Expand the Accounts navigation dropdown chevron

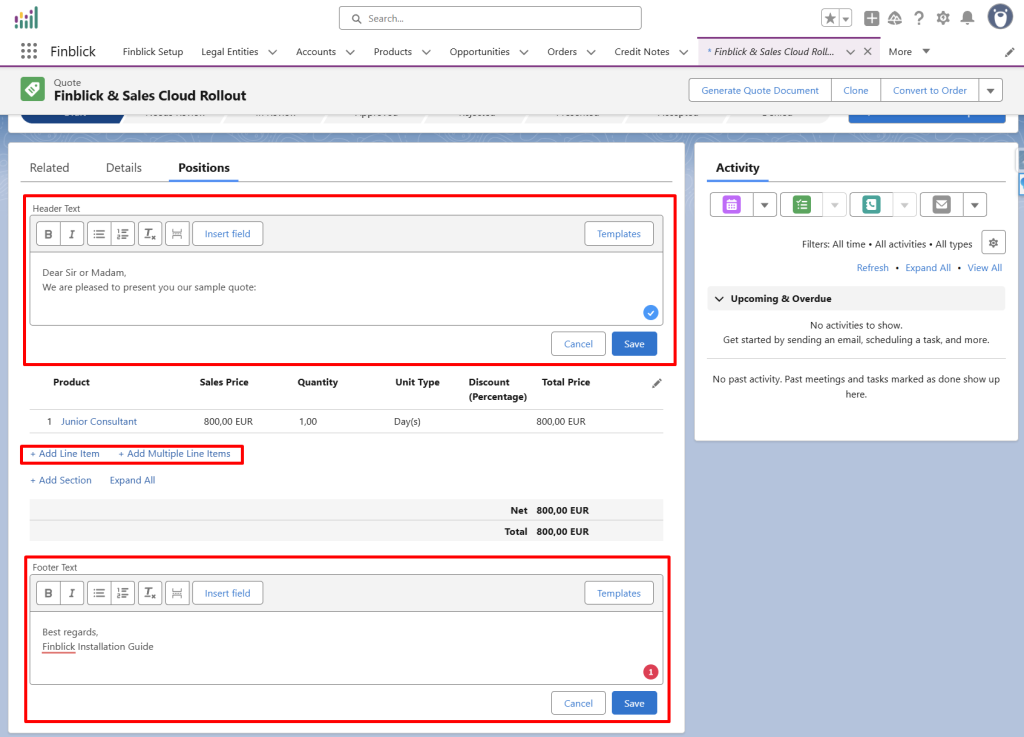(x=350, y=52)
